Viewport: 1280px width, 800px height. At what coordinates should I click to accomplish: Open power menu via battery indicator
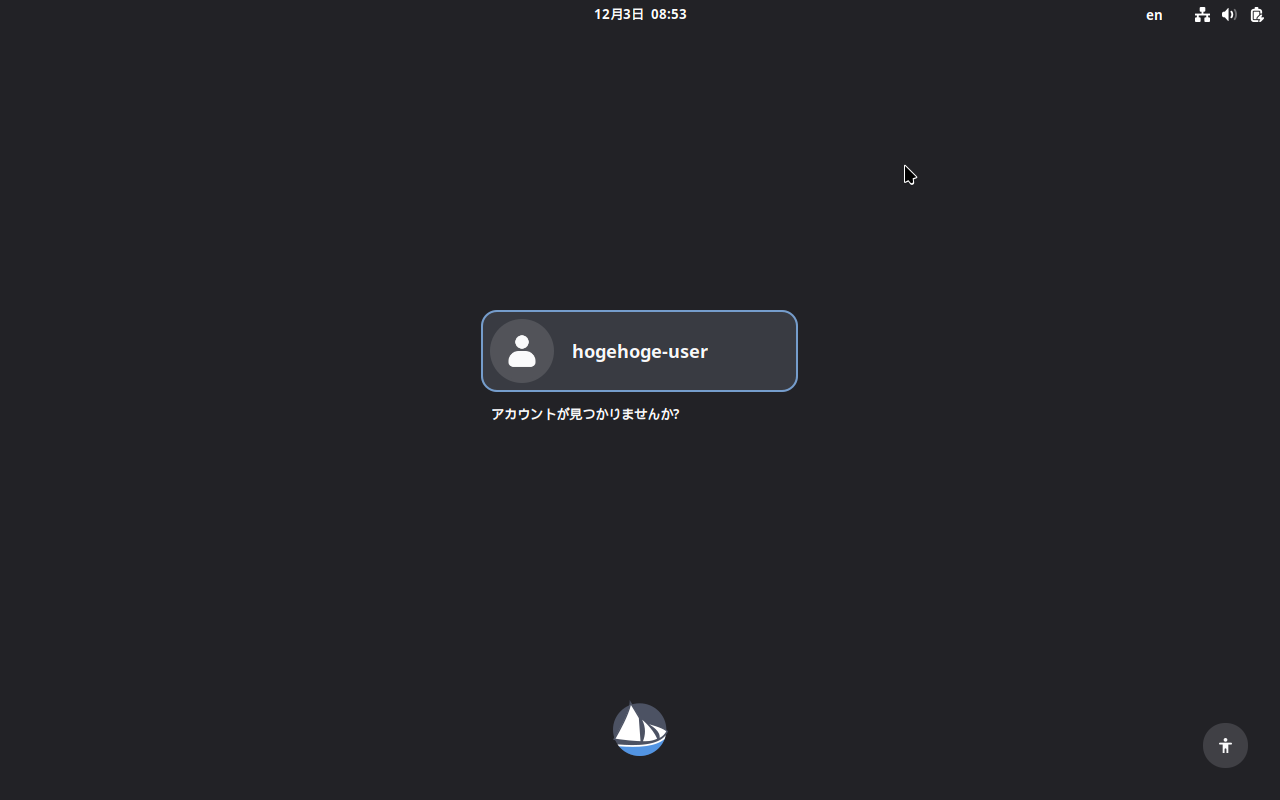[x=1257, y=15]
